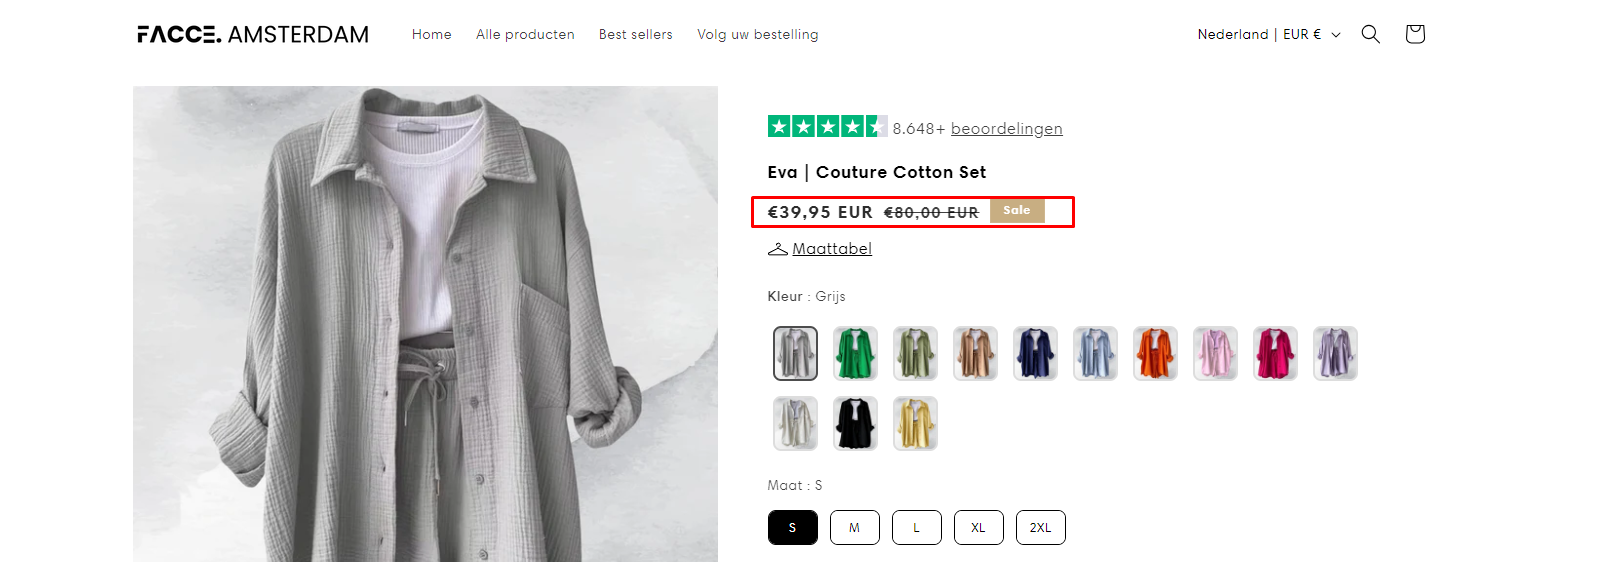Click Volg uw bestelling link

coord(757,34)
